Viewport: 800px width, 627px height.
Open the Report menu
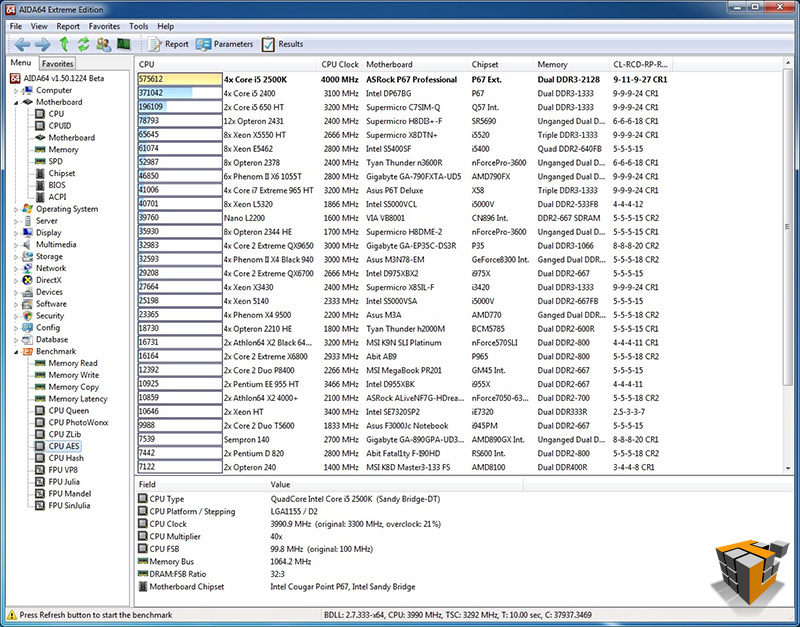coord(68,27)
